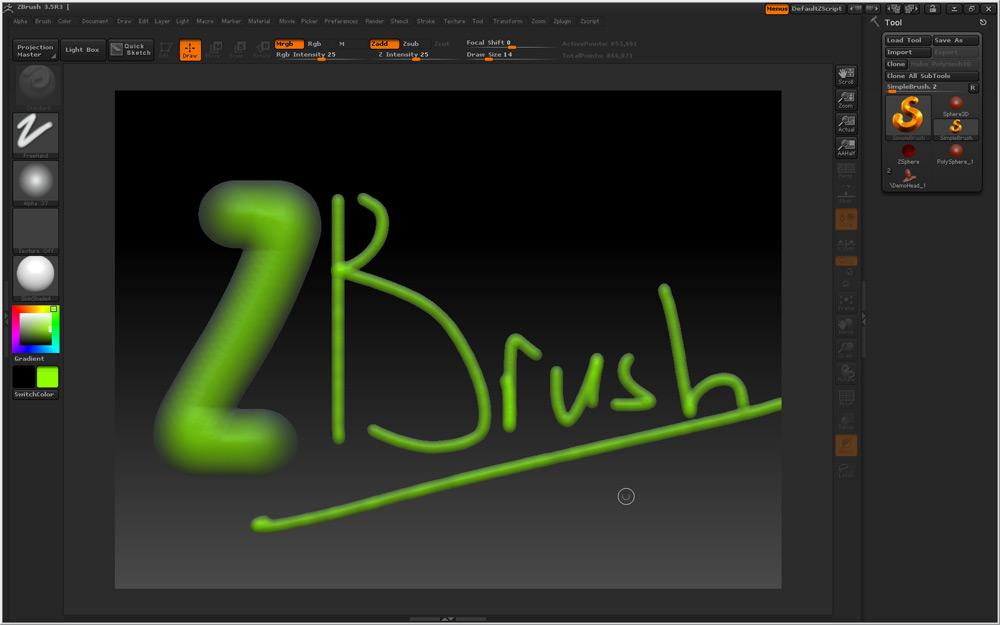
Task: Adjust the Draw Size slider
Action: [x=510, y=55]
